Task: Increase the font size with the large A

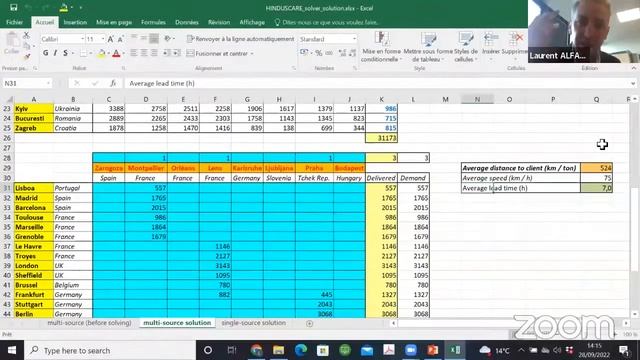Action: coord(110,39)
